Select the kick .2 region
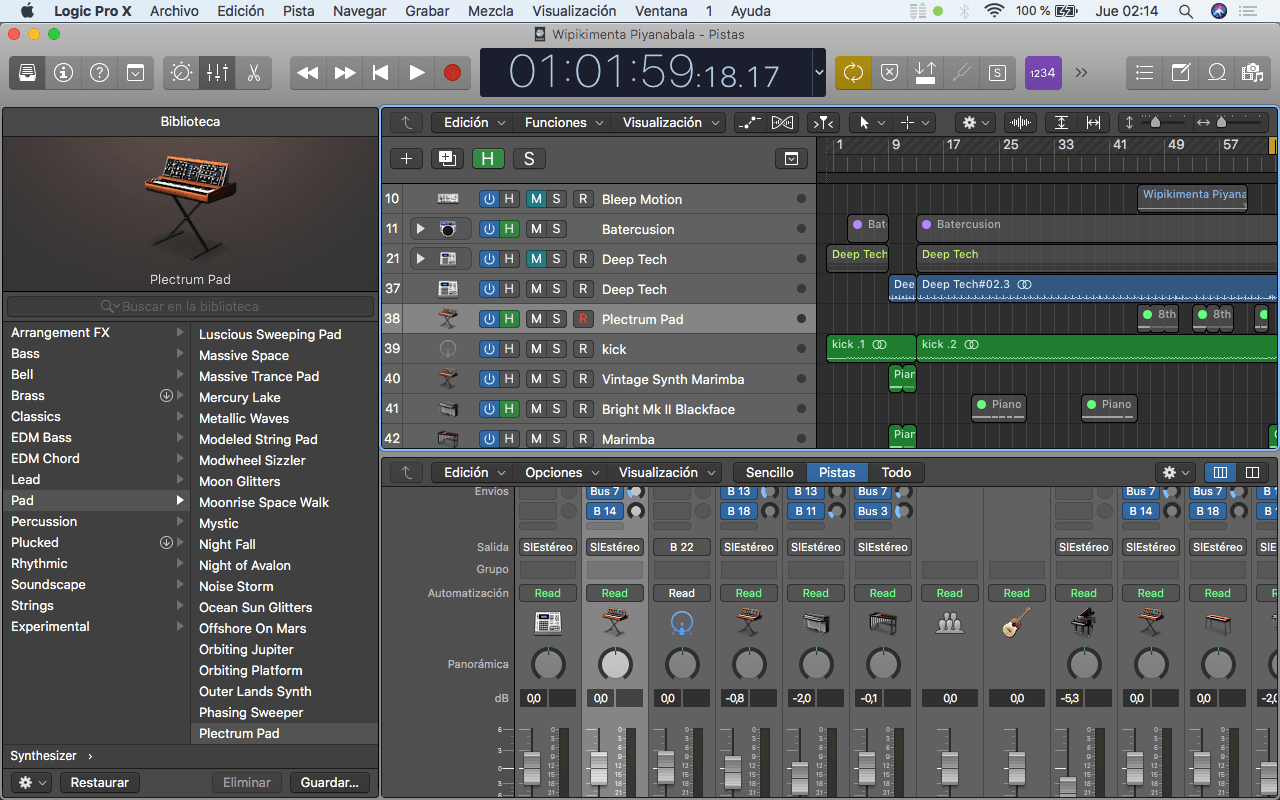 [1097, 348]
